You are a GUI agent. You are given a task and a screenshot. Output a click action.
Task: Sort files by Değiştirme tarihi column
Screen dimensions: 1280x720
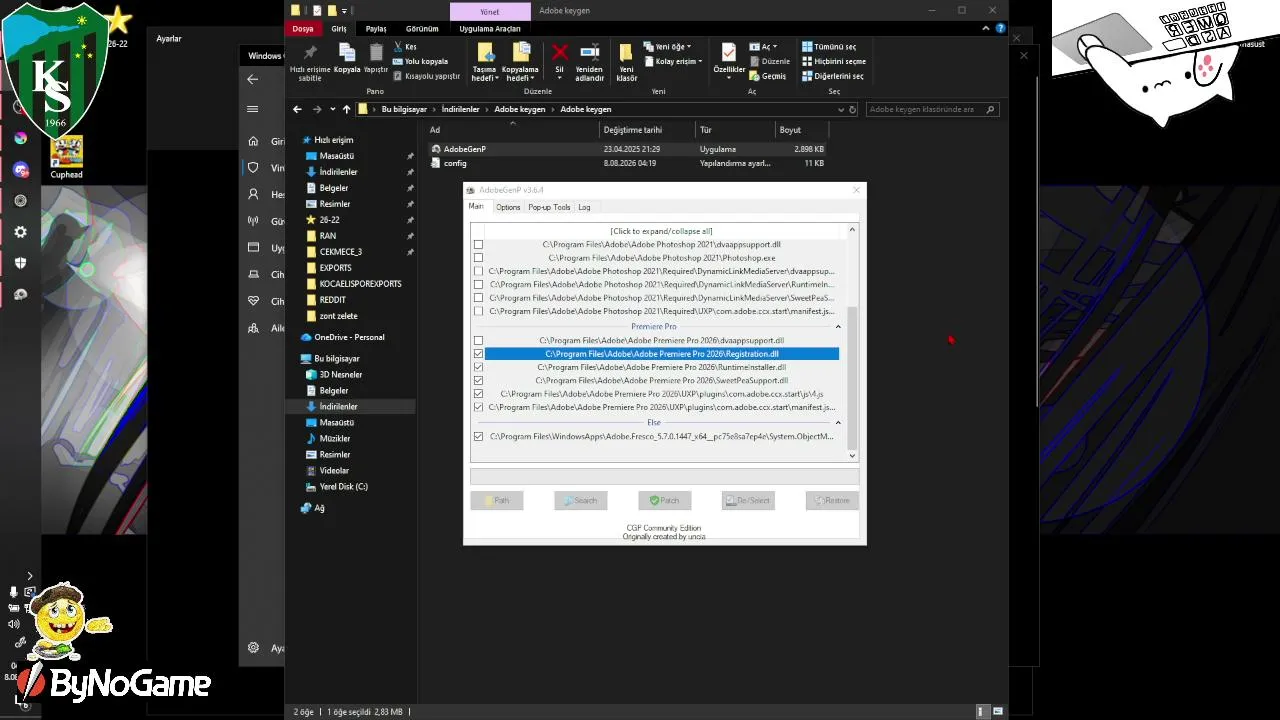click(x=633, y=130)
